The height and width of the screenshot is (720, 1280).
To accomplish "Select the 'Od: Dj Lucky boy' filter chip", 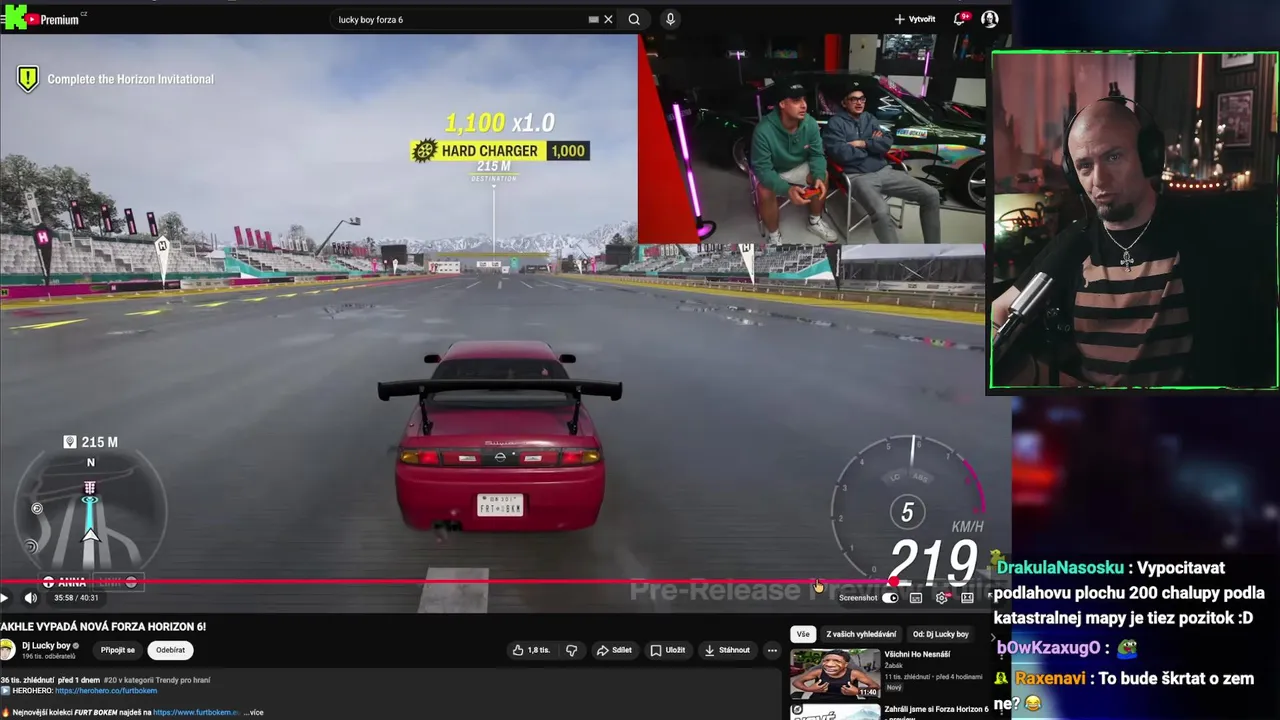I will [940, 634].
